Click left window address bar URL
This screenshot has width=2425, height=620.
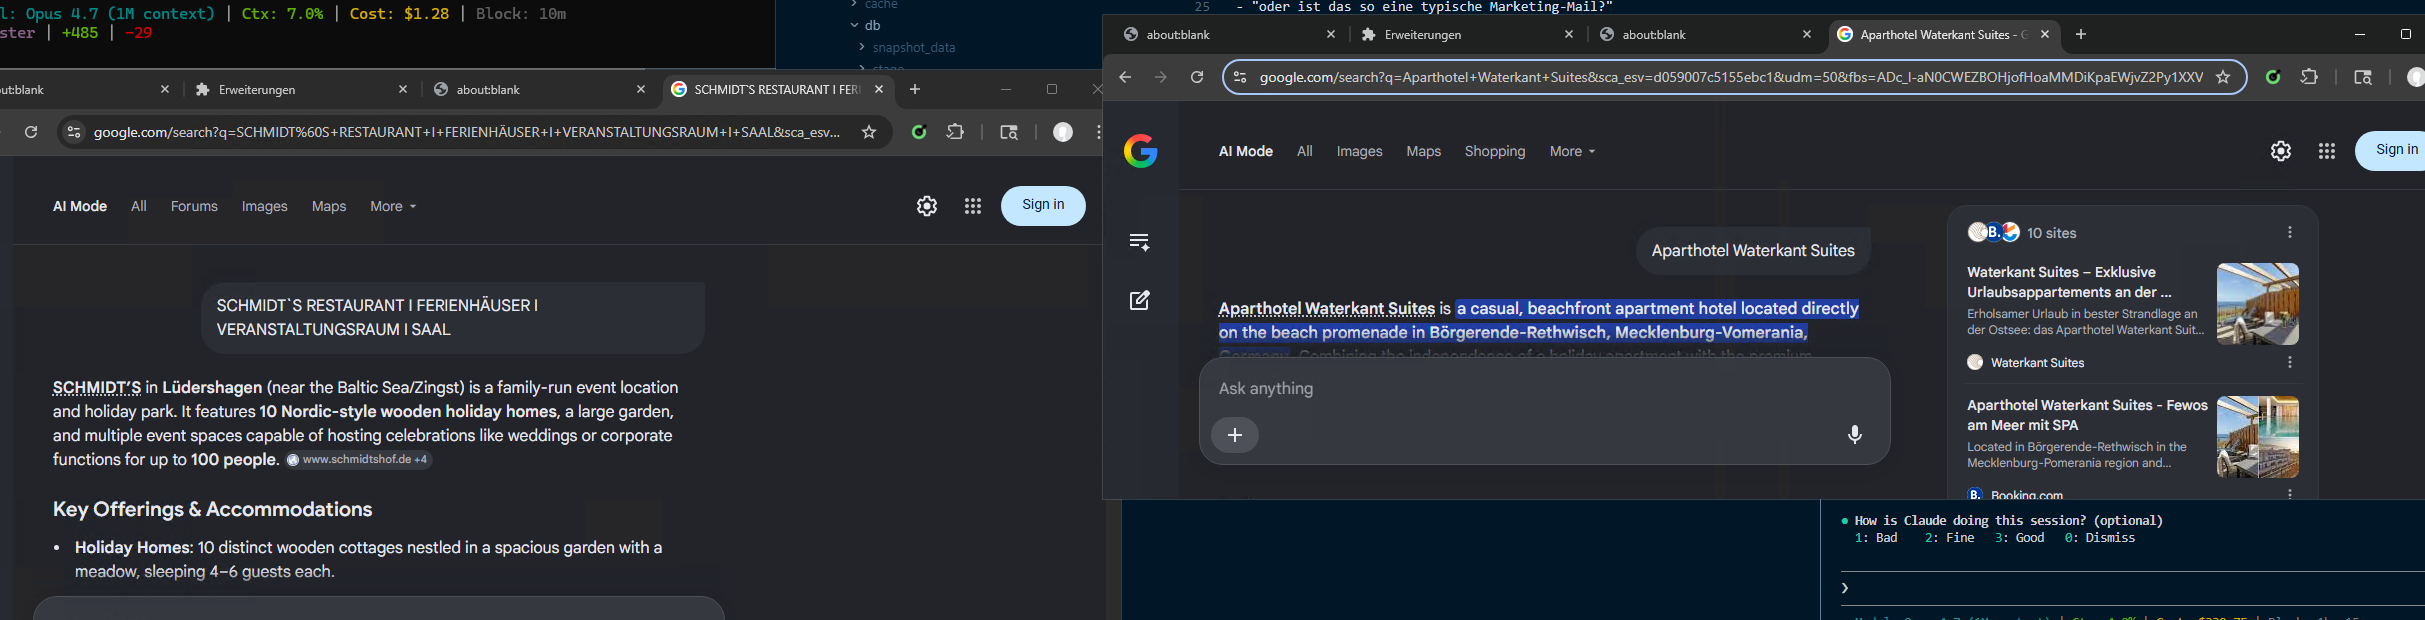pos(467,132)
